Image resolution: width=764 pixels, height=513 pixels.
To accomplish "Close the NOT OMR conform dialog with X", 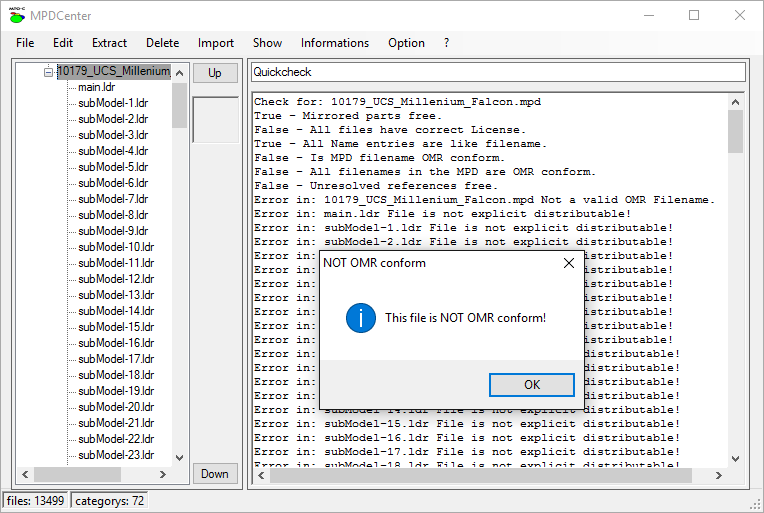I will tap(569, 263).
